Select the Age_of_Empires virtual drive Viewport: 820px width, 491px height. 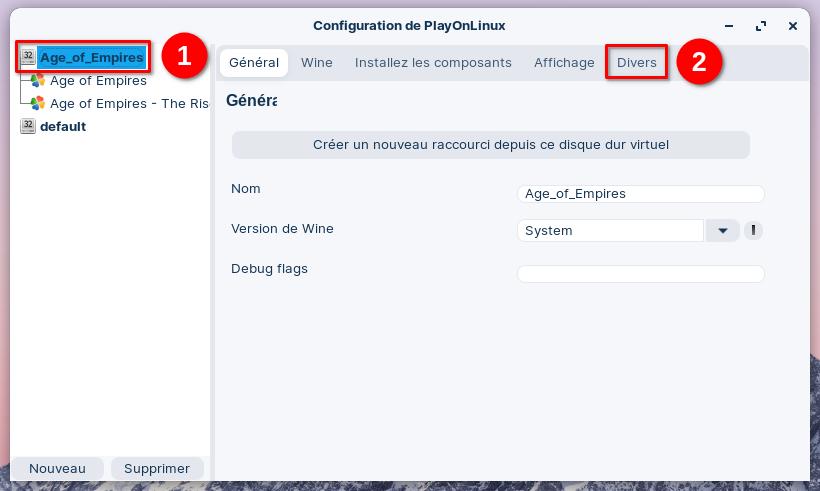coord(92,57)
